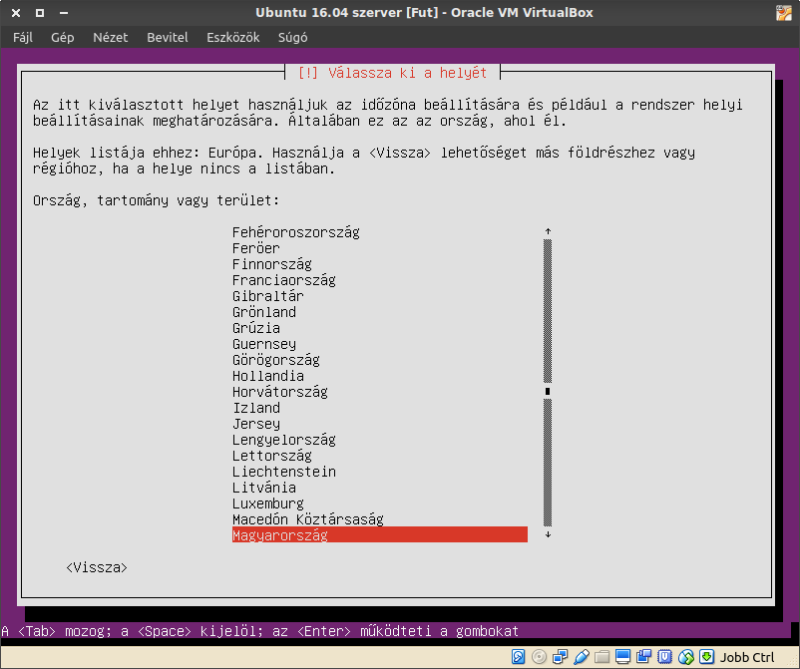Close the VirtualBox window
The width and height of the screenshot is (800, 669).
point(16,13)
